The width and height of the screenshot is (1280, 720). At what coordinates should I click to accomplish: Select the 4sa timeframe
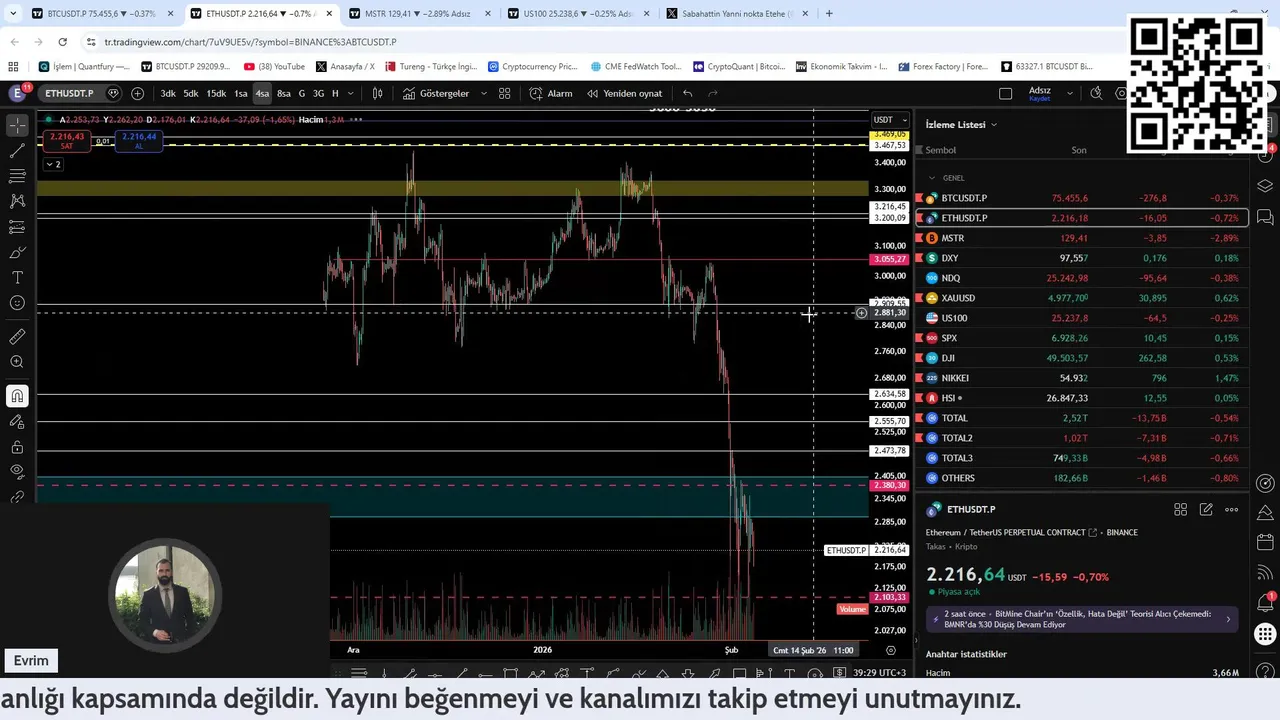click(x=262, y=93)
